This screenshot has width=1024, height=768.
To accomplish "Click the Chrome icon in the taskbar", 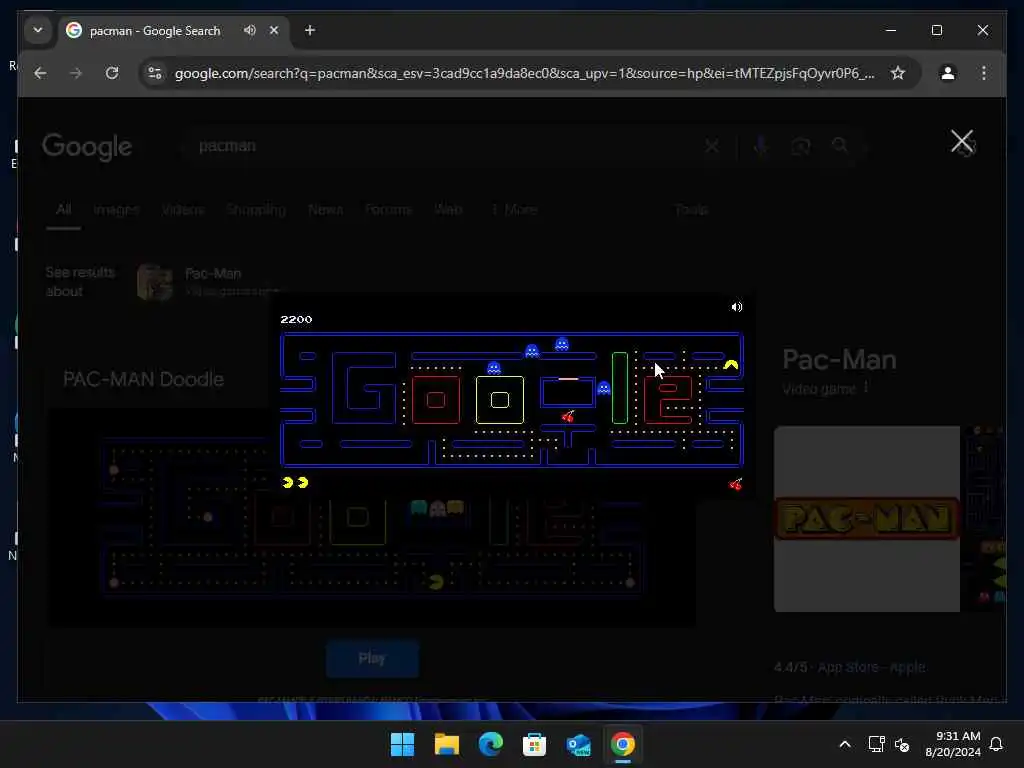I will (x=622, y=744).
